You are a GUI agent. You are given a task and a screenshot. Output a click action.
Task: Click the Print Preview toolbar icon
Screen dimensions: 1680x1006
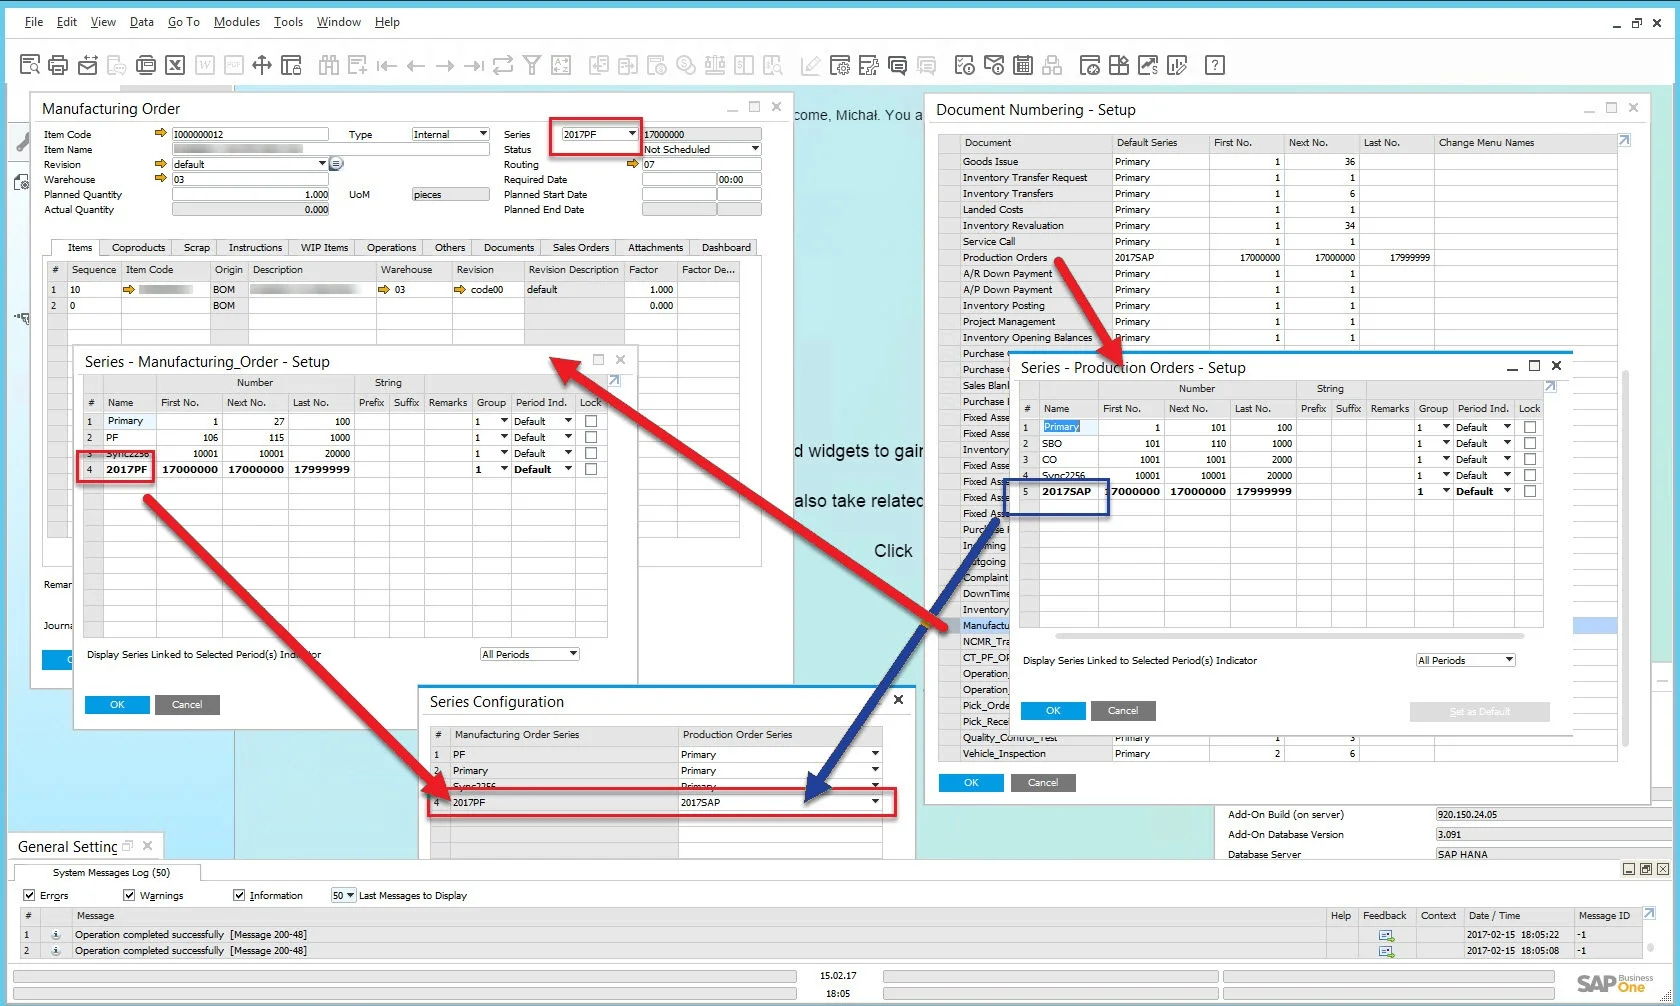click(30, 66)
